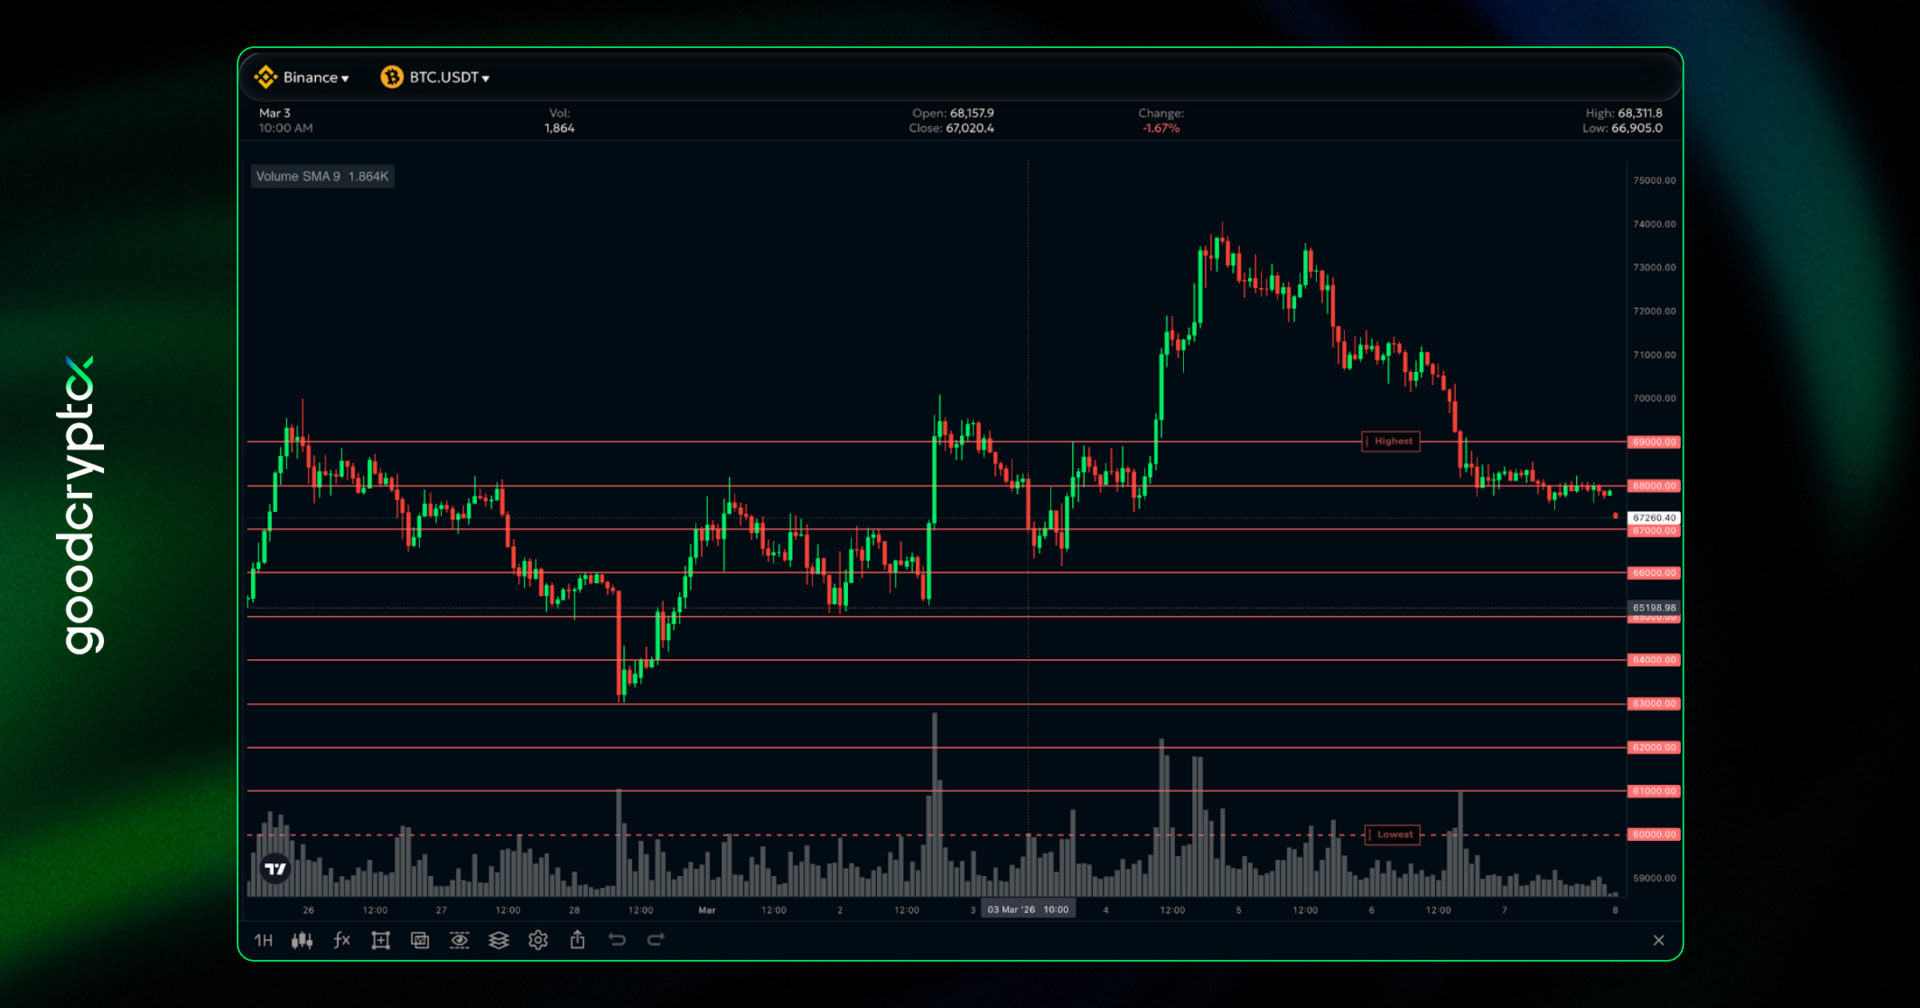Click the 03 Mar '26 10:00 date marker
Image resolution: width=1920 pixels, height=1008 pixels.
(x=1028, y=909)
